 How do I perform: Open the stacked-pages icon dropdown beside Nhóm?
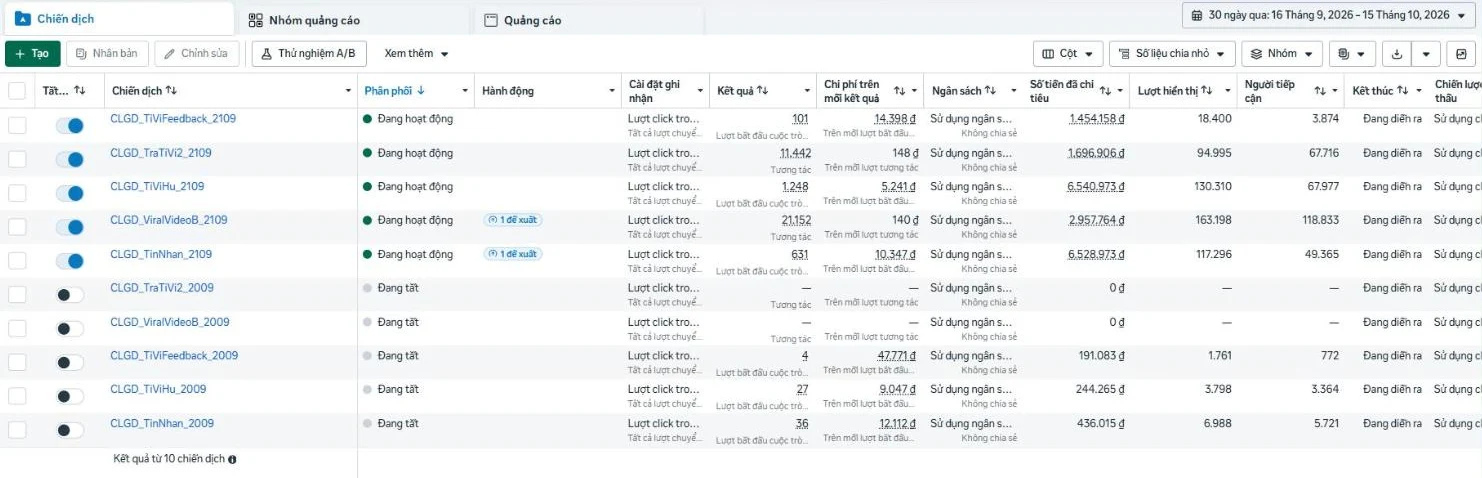pyautogui.click(x=1352, y=53)
